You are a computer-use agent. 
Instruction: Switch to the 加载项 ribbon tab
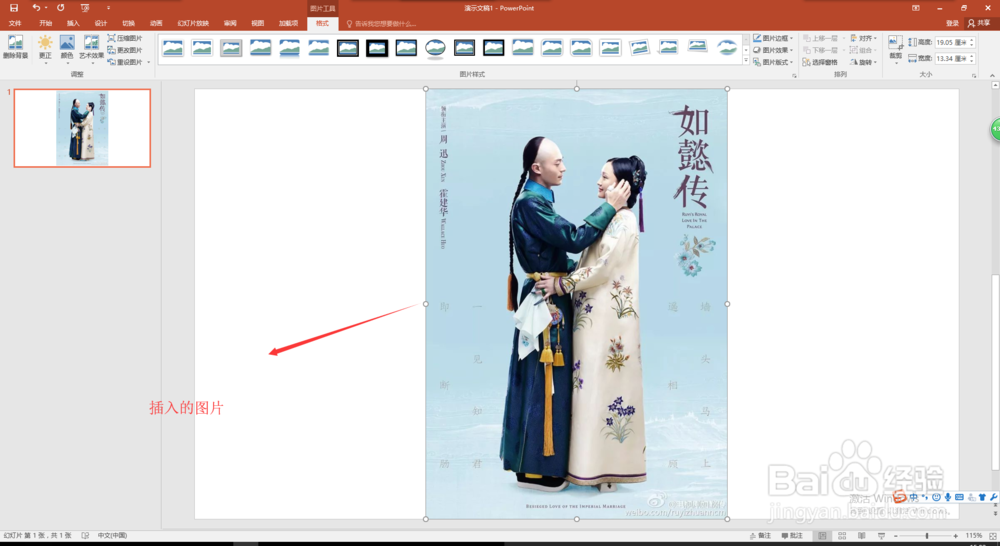coord(288,23)
